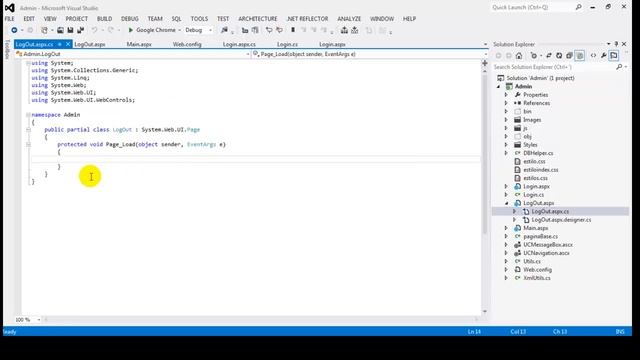
Task: Click the Navigate Backward toolbar icon
Action: (x=14, y=30)
